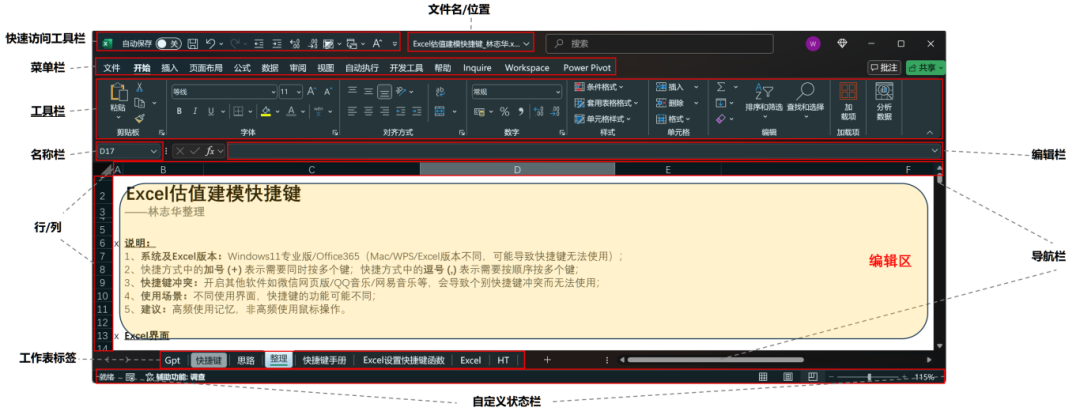Collapse the ribbon with the chevron arrow

click(929, 132)
